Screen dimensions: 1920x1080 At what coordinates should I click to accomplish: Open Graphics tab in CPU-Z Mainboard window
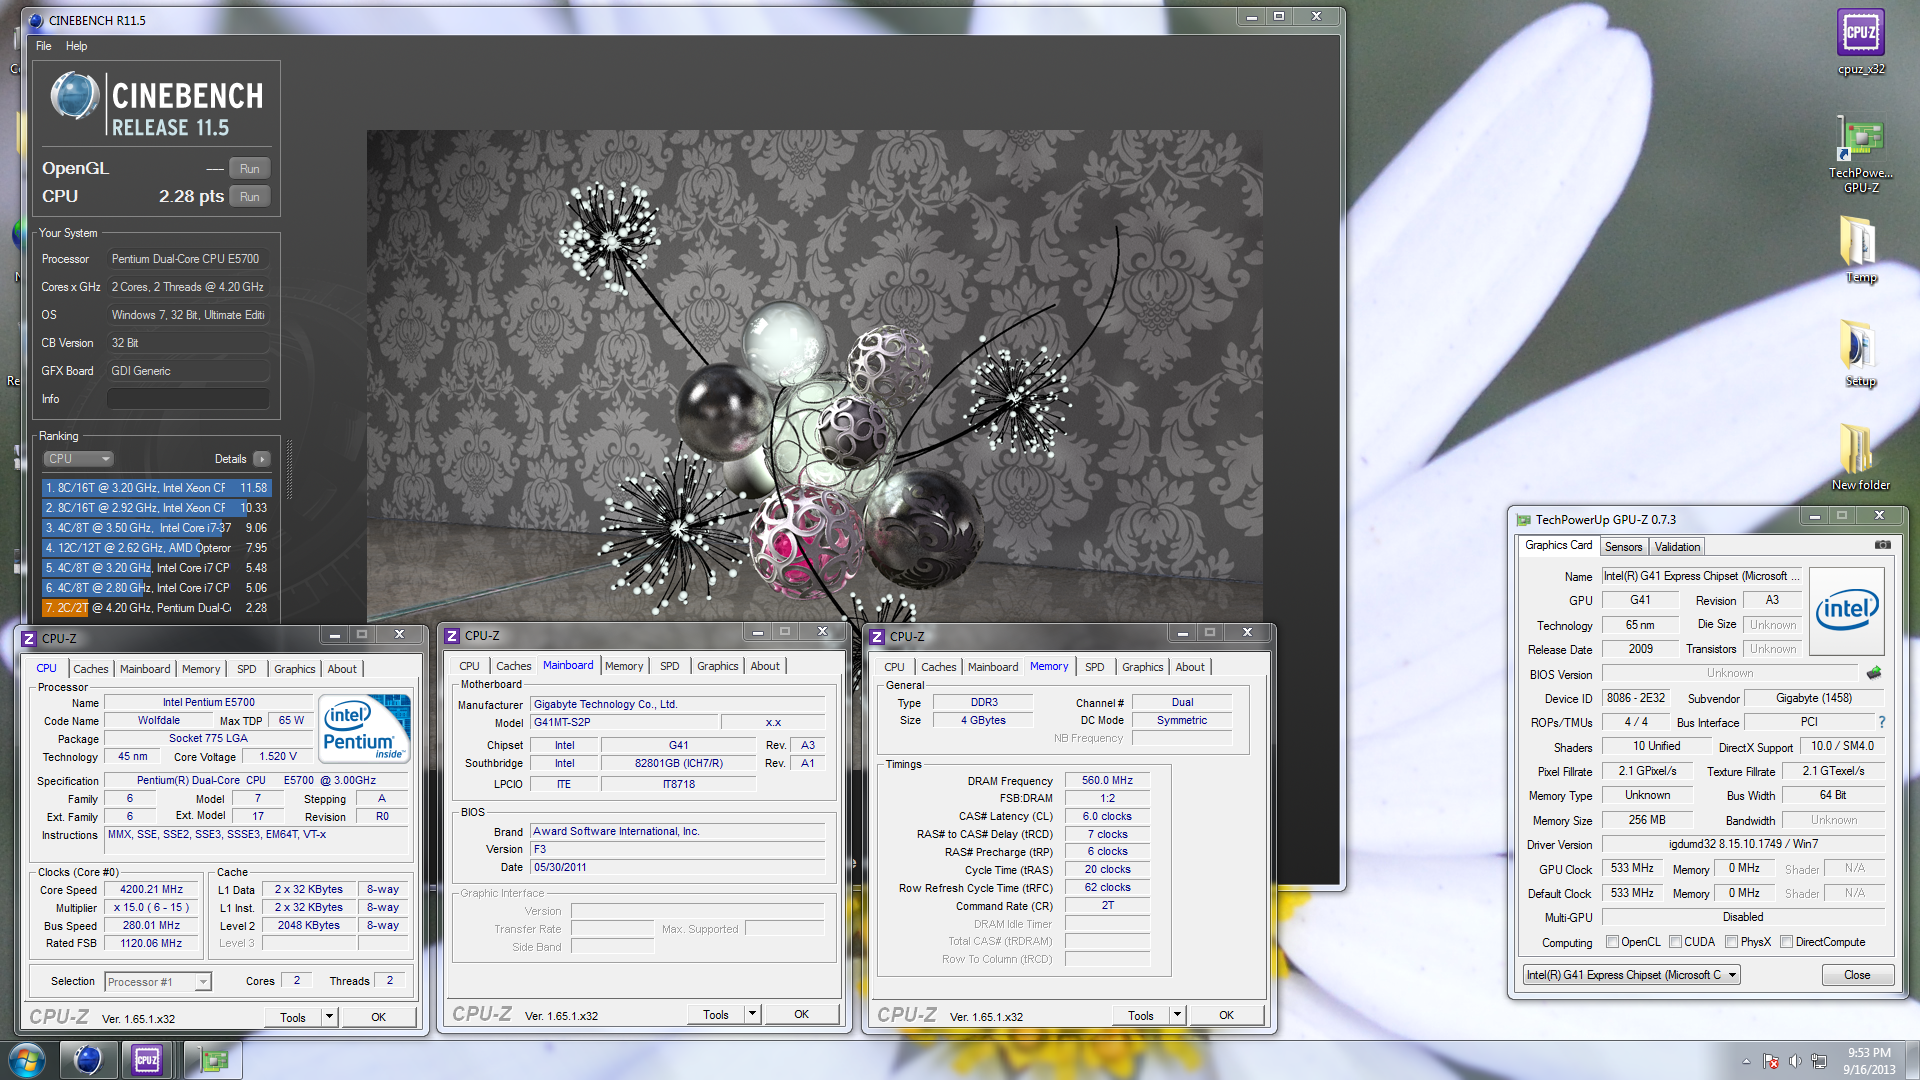tap(717, 666)
